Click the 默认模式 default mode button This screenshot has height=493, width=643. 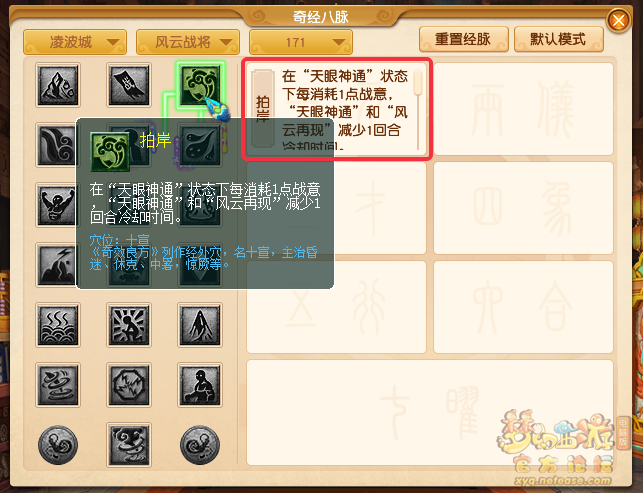(559, 39)
